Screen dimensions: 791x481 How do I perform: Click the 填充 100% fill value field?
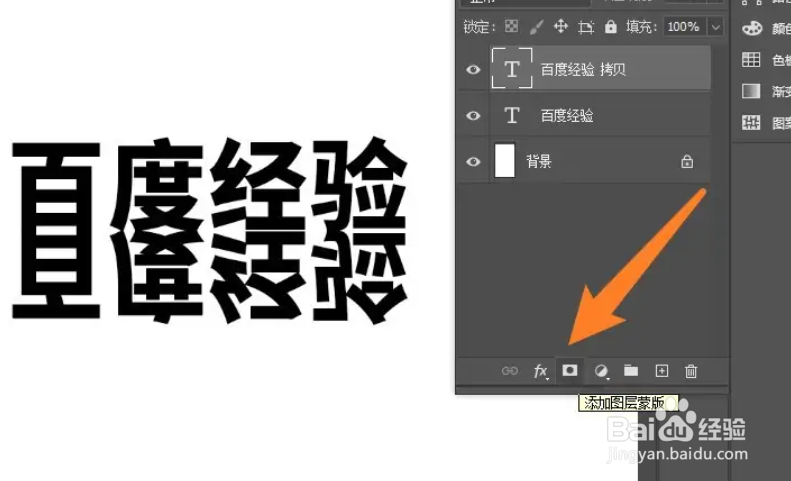click(686, 27)
